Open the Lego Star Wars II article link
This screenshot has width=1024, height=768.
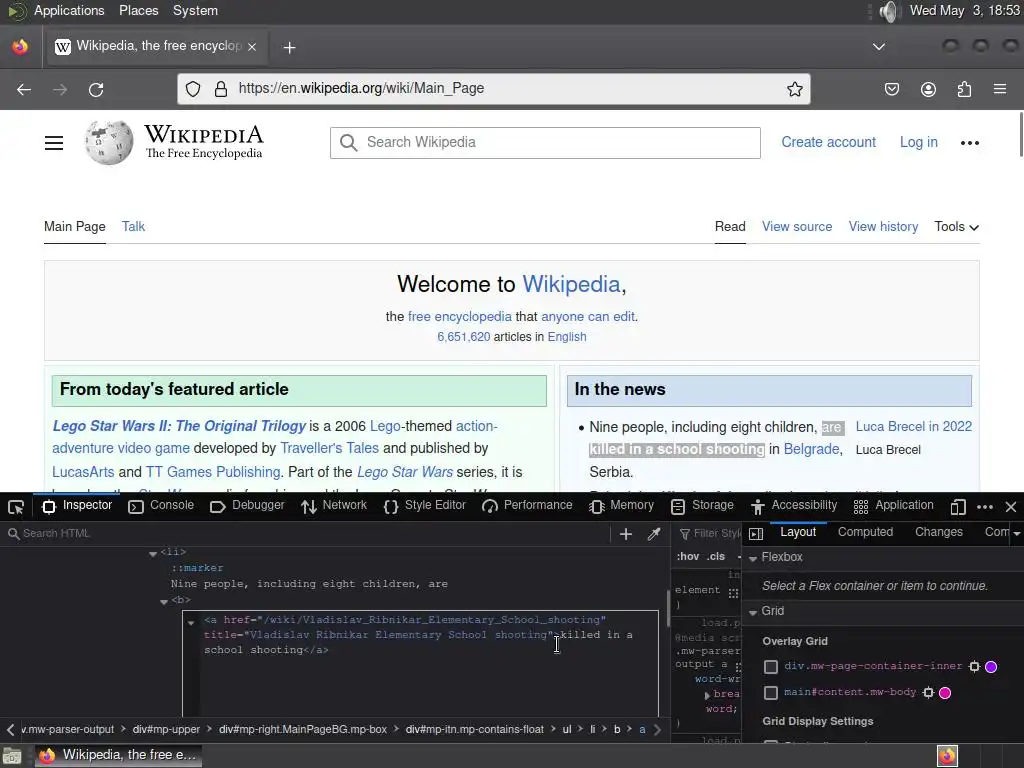pyautogui.click(x=179, y=426)
